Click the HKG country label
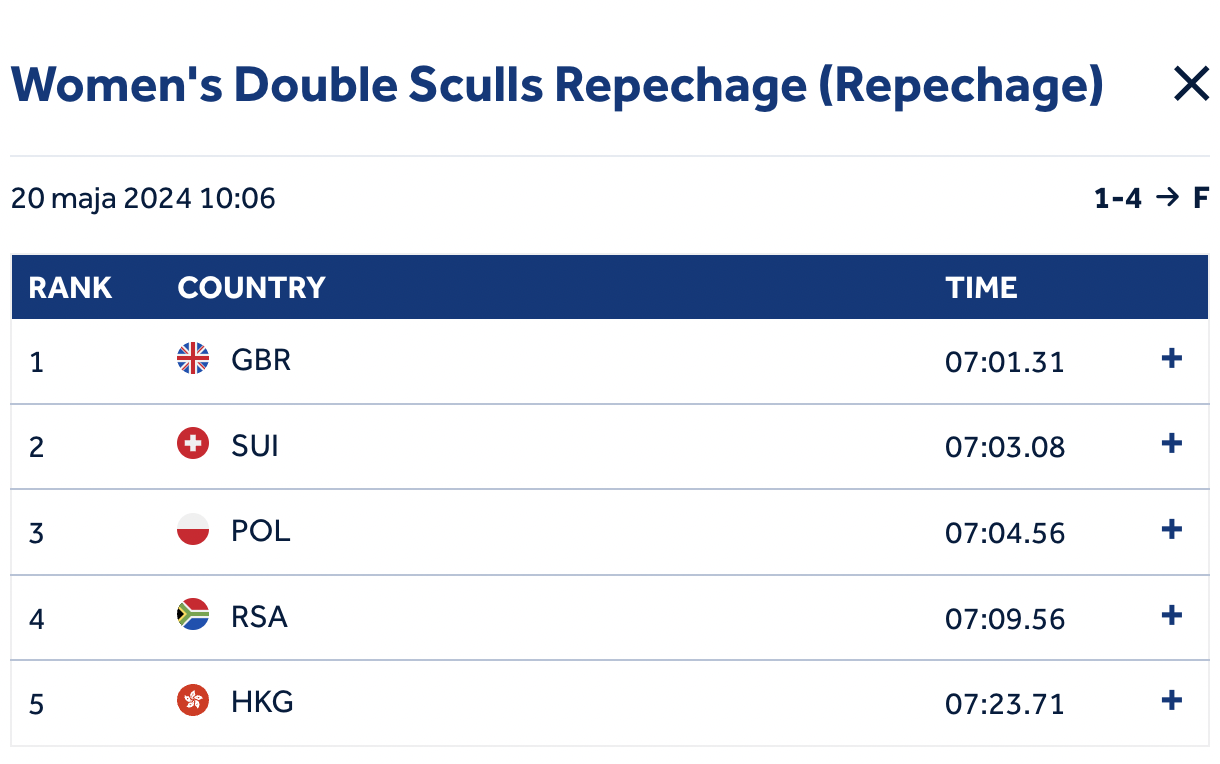Screen dimensions: 1220x764 point(262,702)
